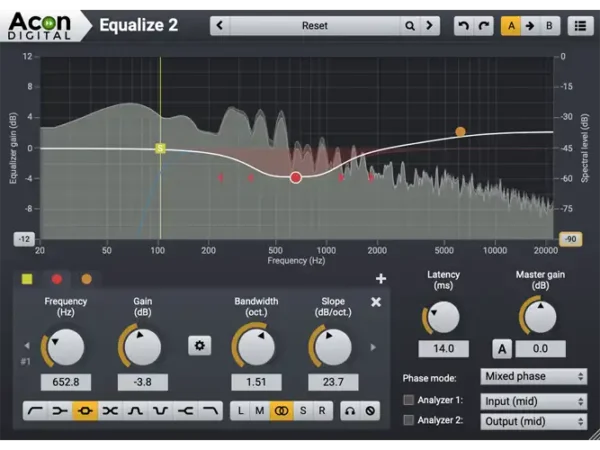Add a new EQ band

[x=381, y=279]
